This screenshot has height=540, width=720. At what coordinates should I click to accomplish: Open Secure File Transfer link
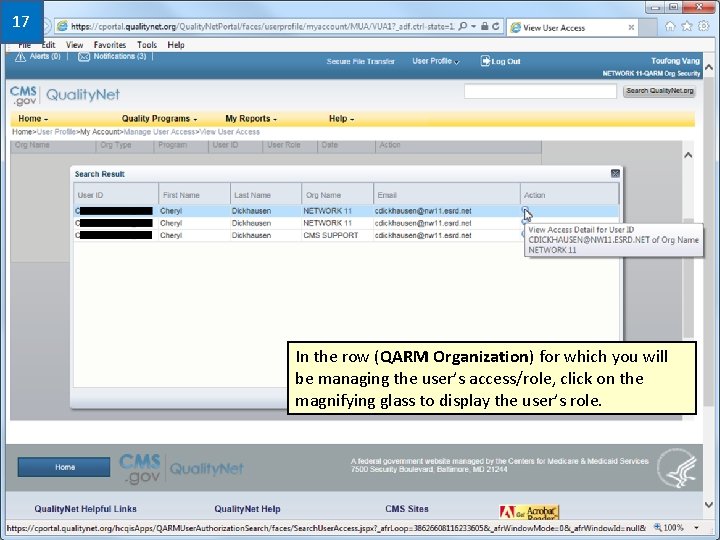point(360,61)
